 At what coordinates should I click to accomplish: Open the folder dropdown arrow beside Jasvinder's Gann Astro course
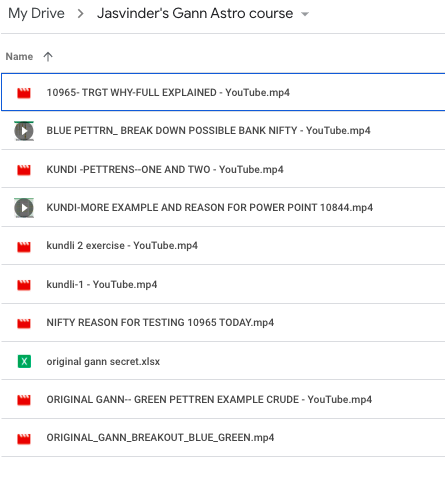(x=305, y=14)
